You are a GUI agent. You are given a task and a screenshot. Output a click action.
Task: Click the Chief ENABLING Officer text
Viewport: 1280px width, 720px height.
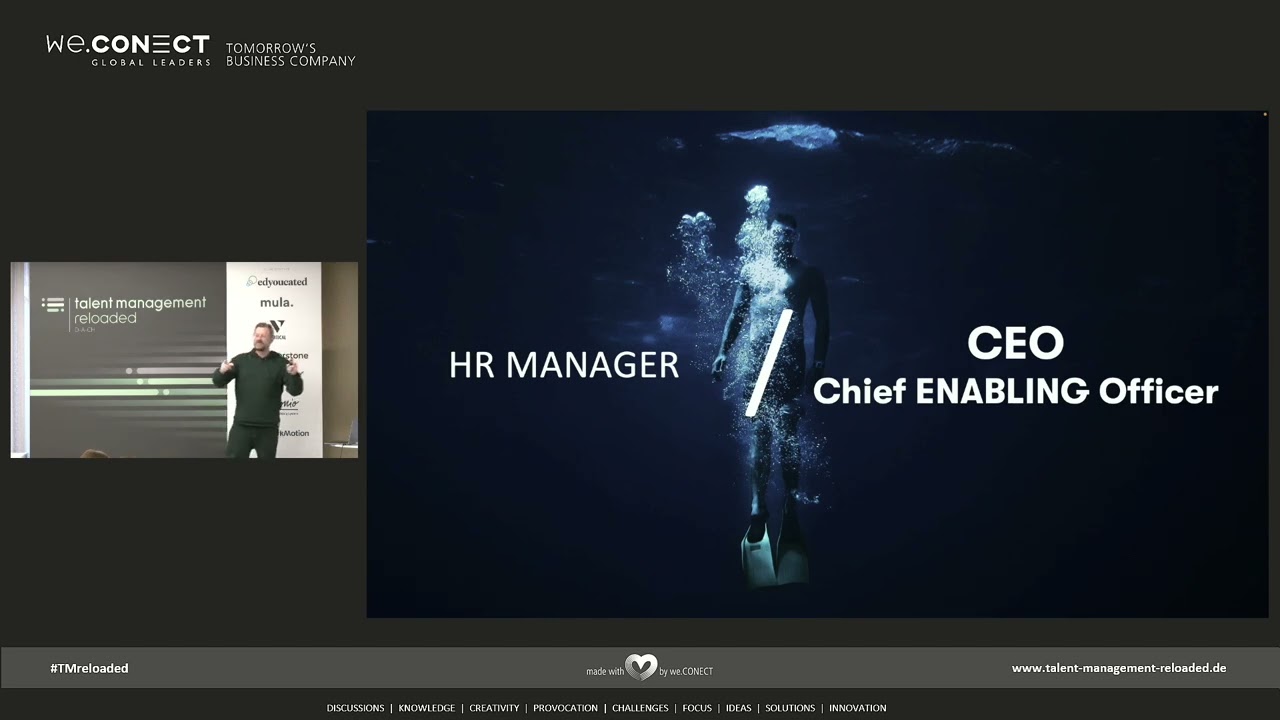point(1015,391)
